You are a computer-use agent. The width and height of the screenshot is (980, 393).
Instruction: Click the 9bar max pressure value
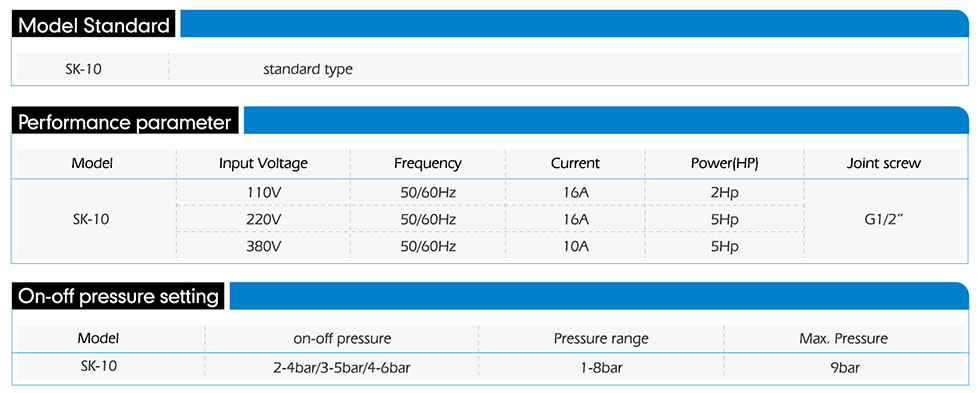pyautogui.click(x=845, y=367)
